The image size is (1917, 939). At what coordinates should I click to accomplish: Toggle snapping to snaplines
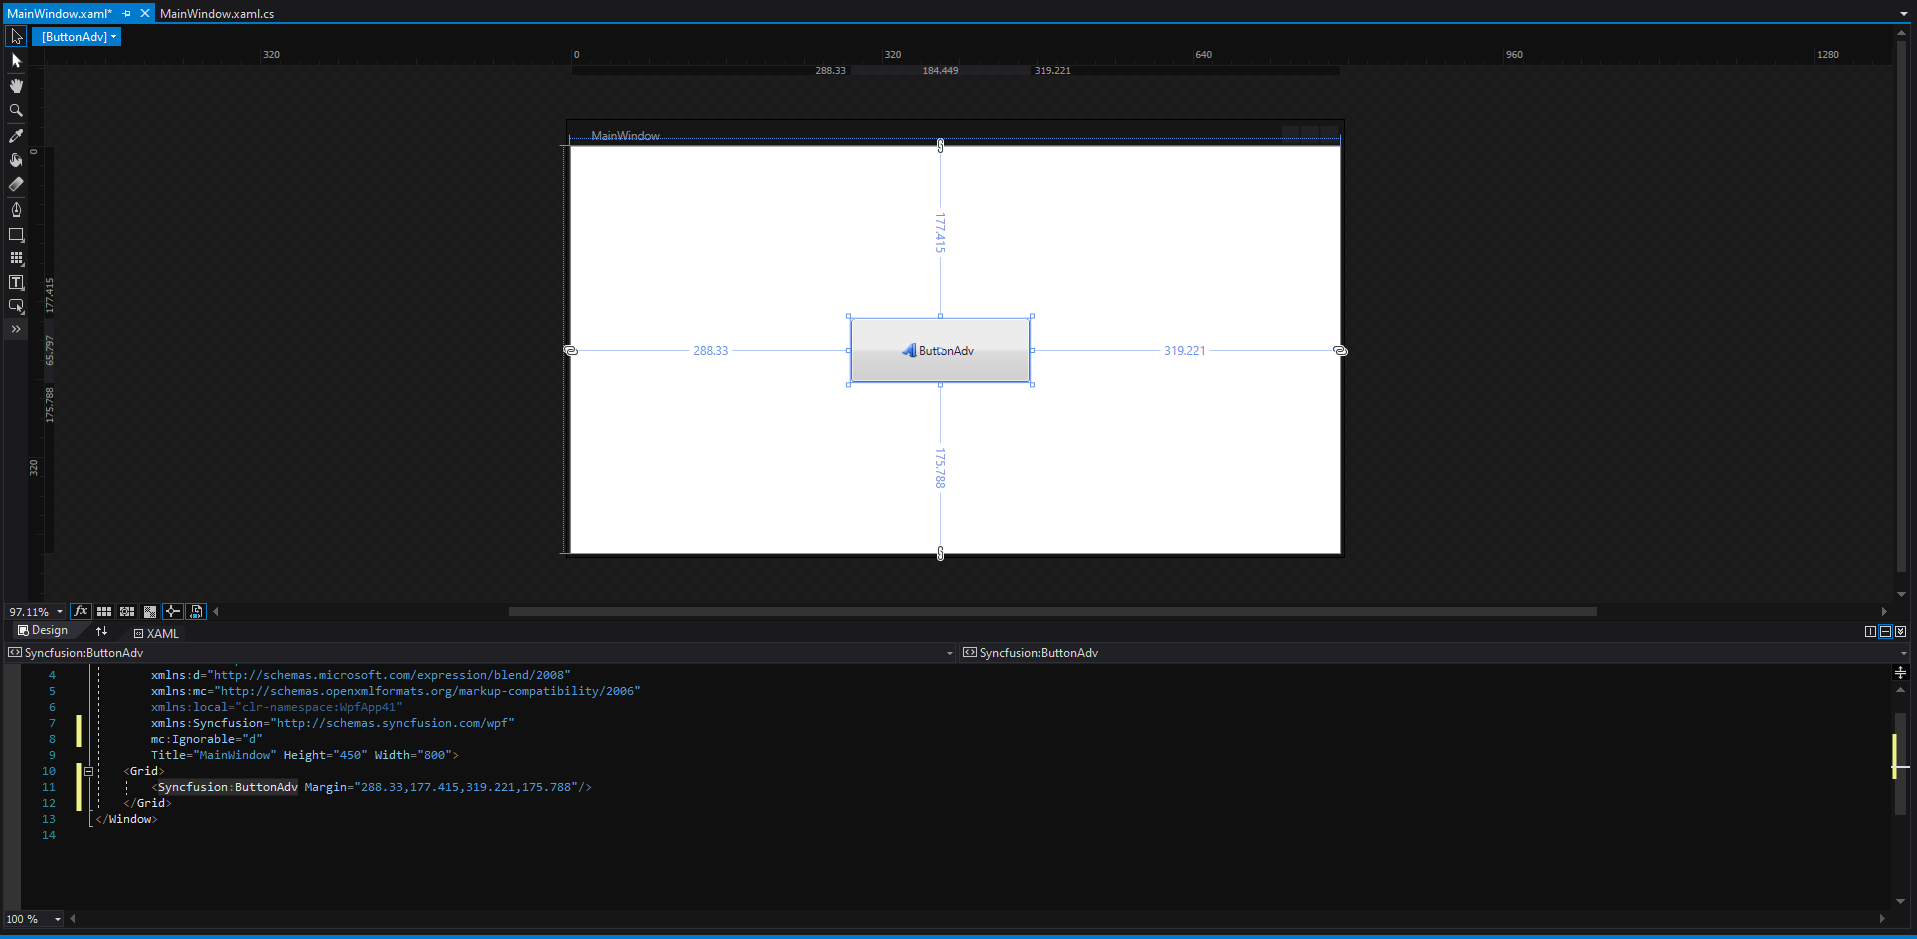173,611
